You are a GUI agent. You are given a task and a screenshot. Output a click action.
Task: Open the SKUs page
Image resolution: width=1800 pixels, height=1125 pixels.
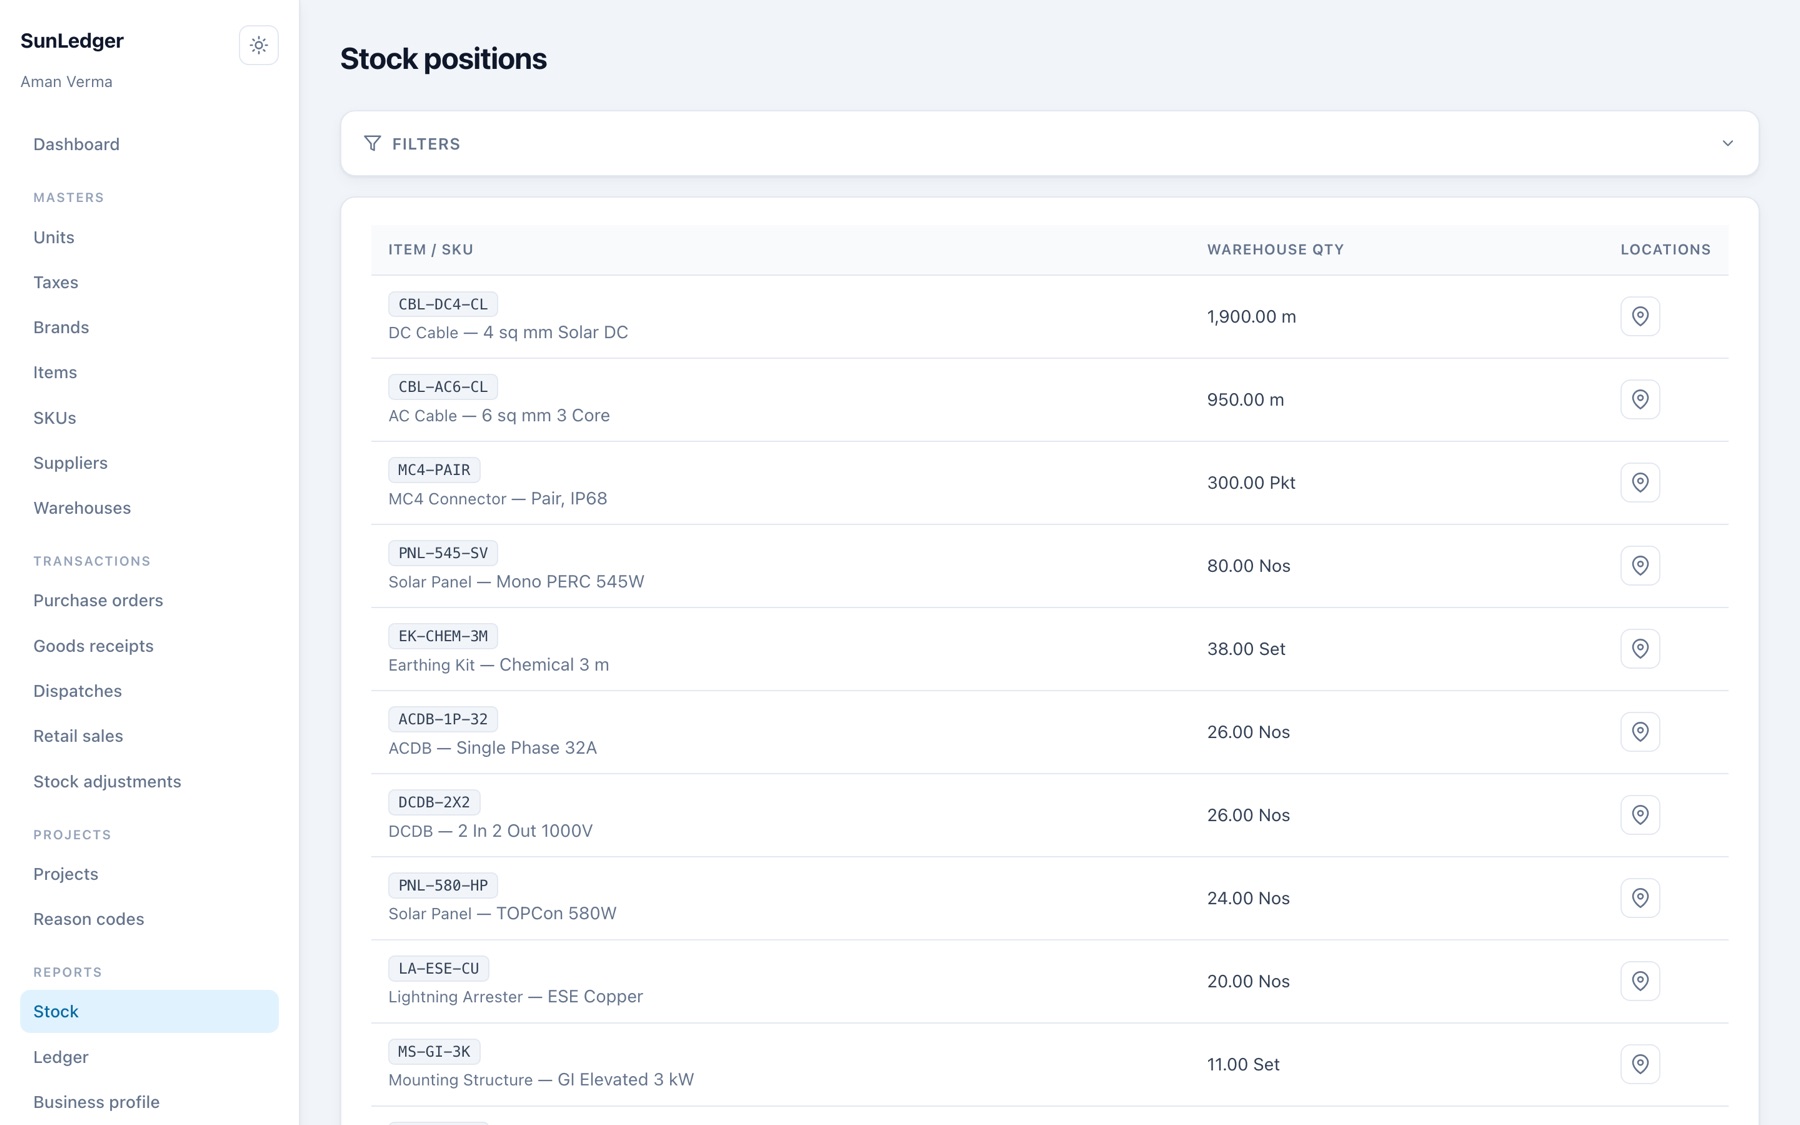tap(149, 418)
